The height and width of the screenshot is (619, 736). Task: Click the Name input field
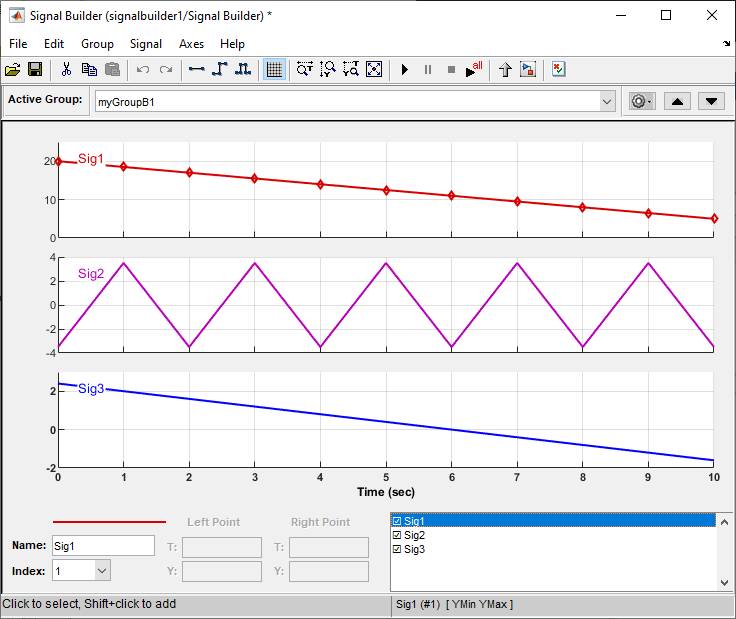103,546
